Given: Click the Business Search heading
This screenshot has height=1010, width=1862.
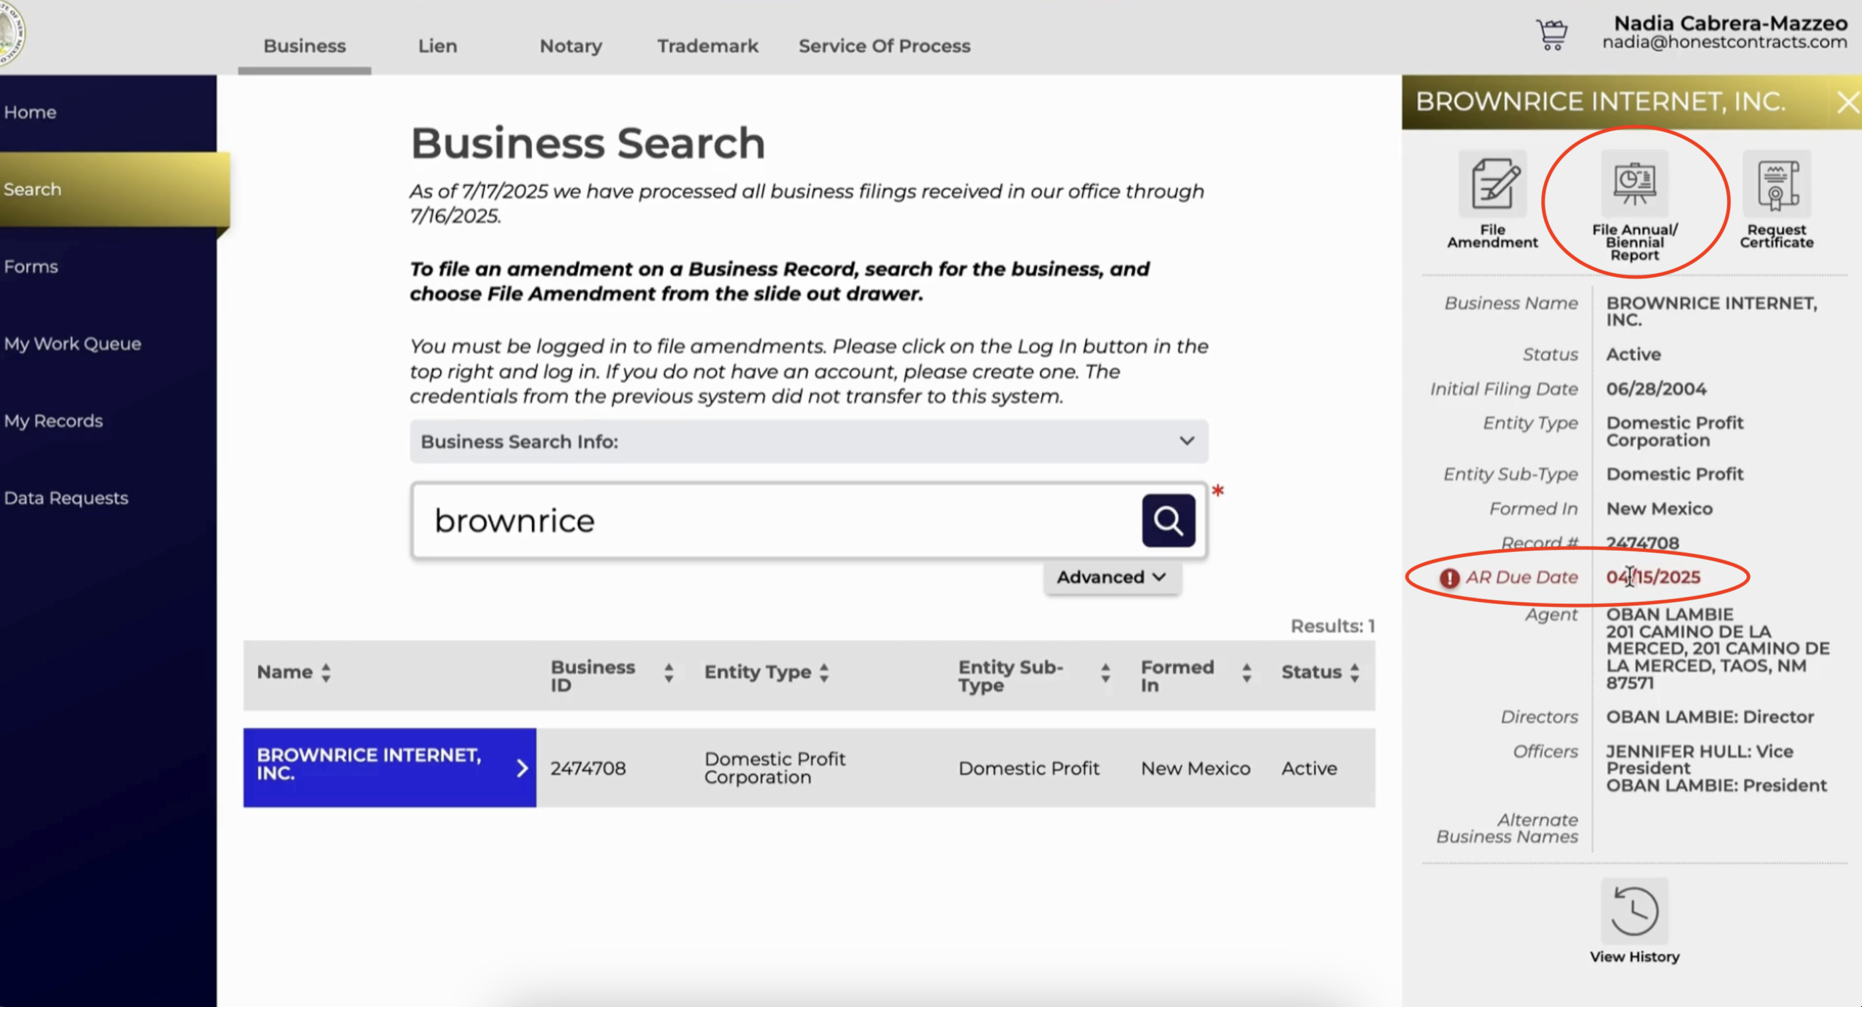Looking at the screenshot, I should pos(588,143).
